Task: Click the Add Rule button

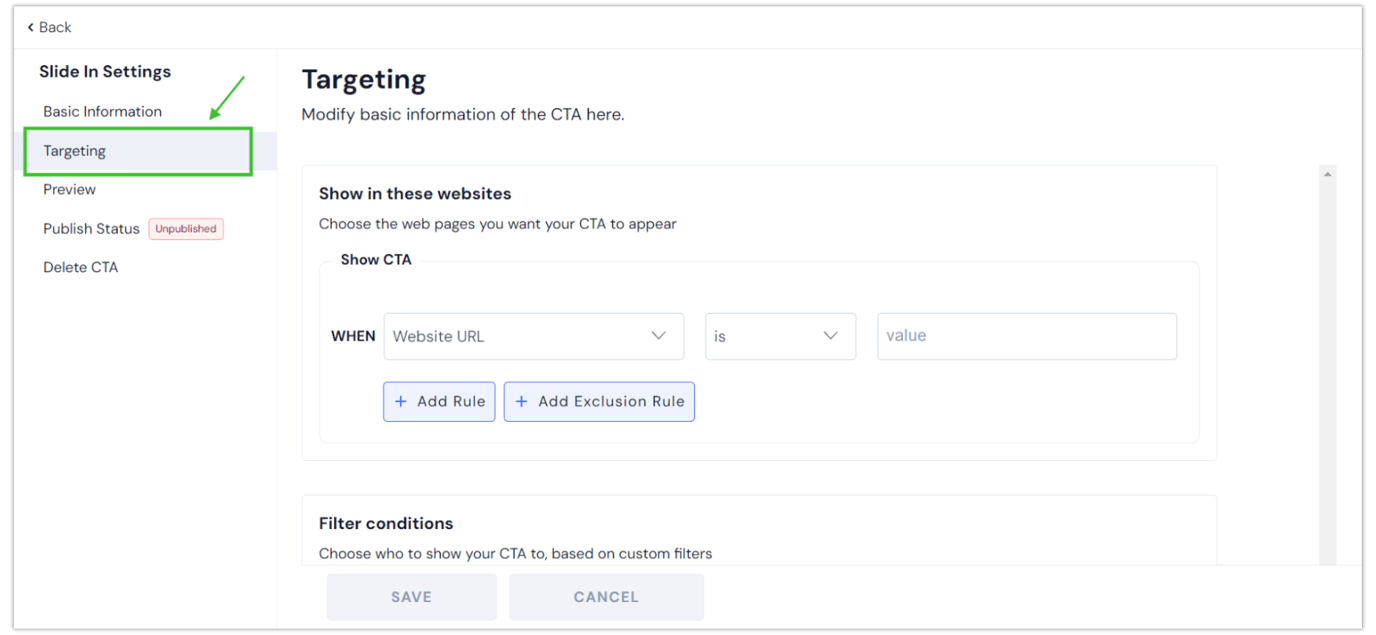Action: tap(439, 401)
